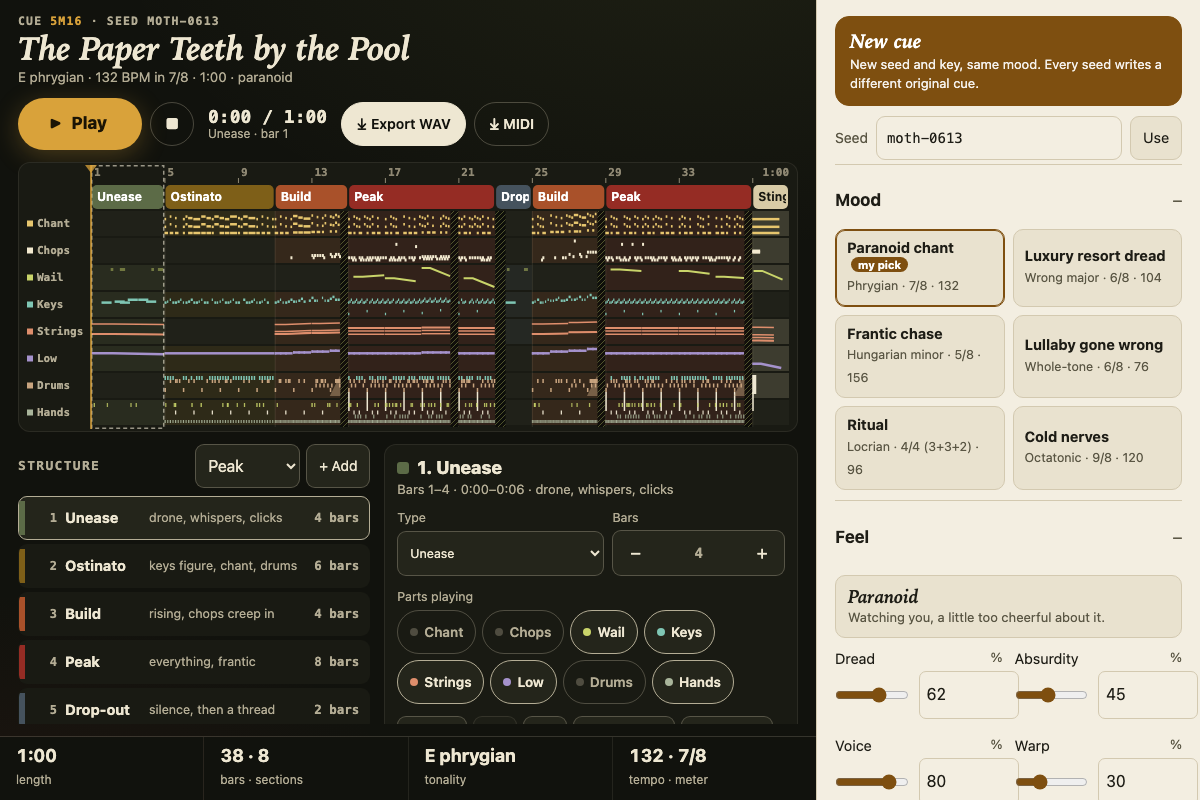Click the bar 17 ruler mark

[x=394, y=172]
